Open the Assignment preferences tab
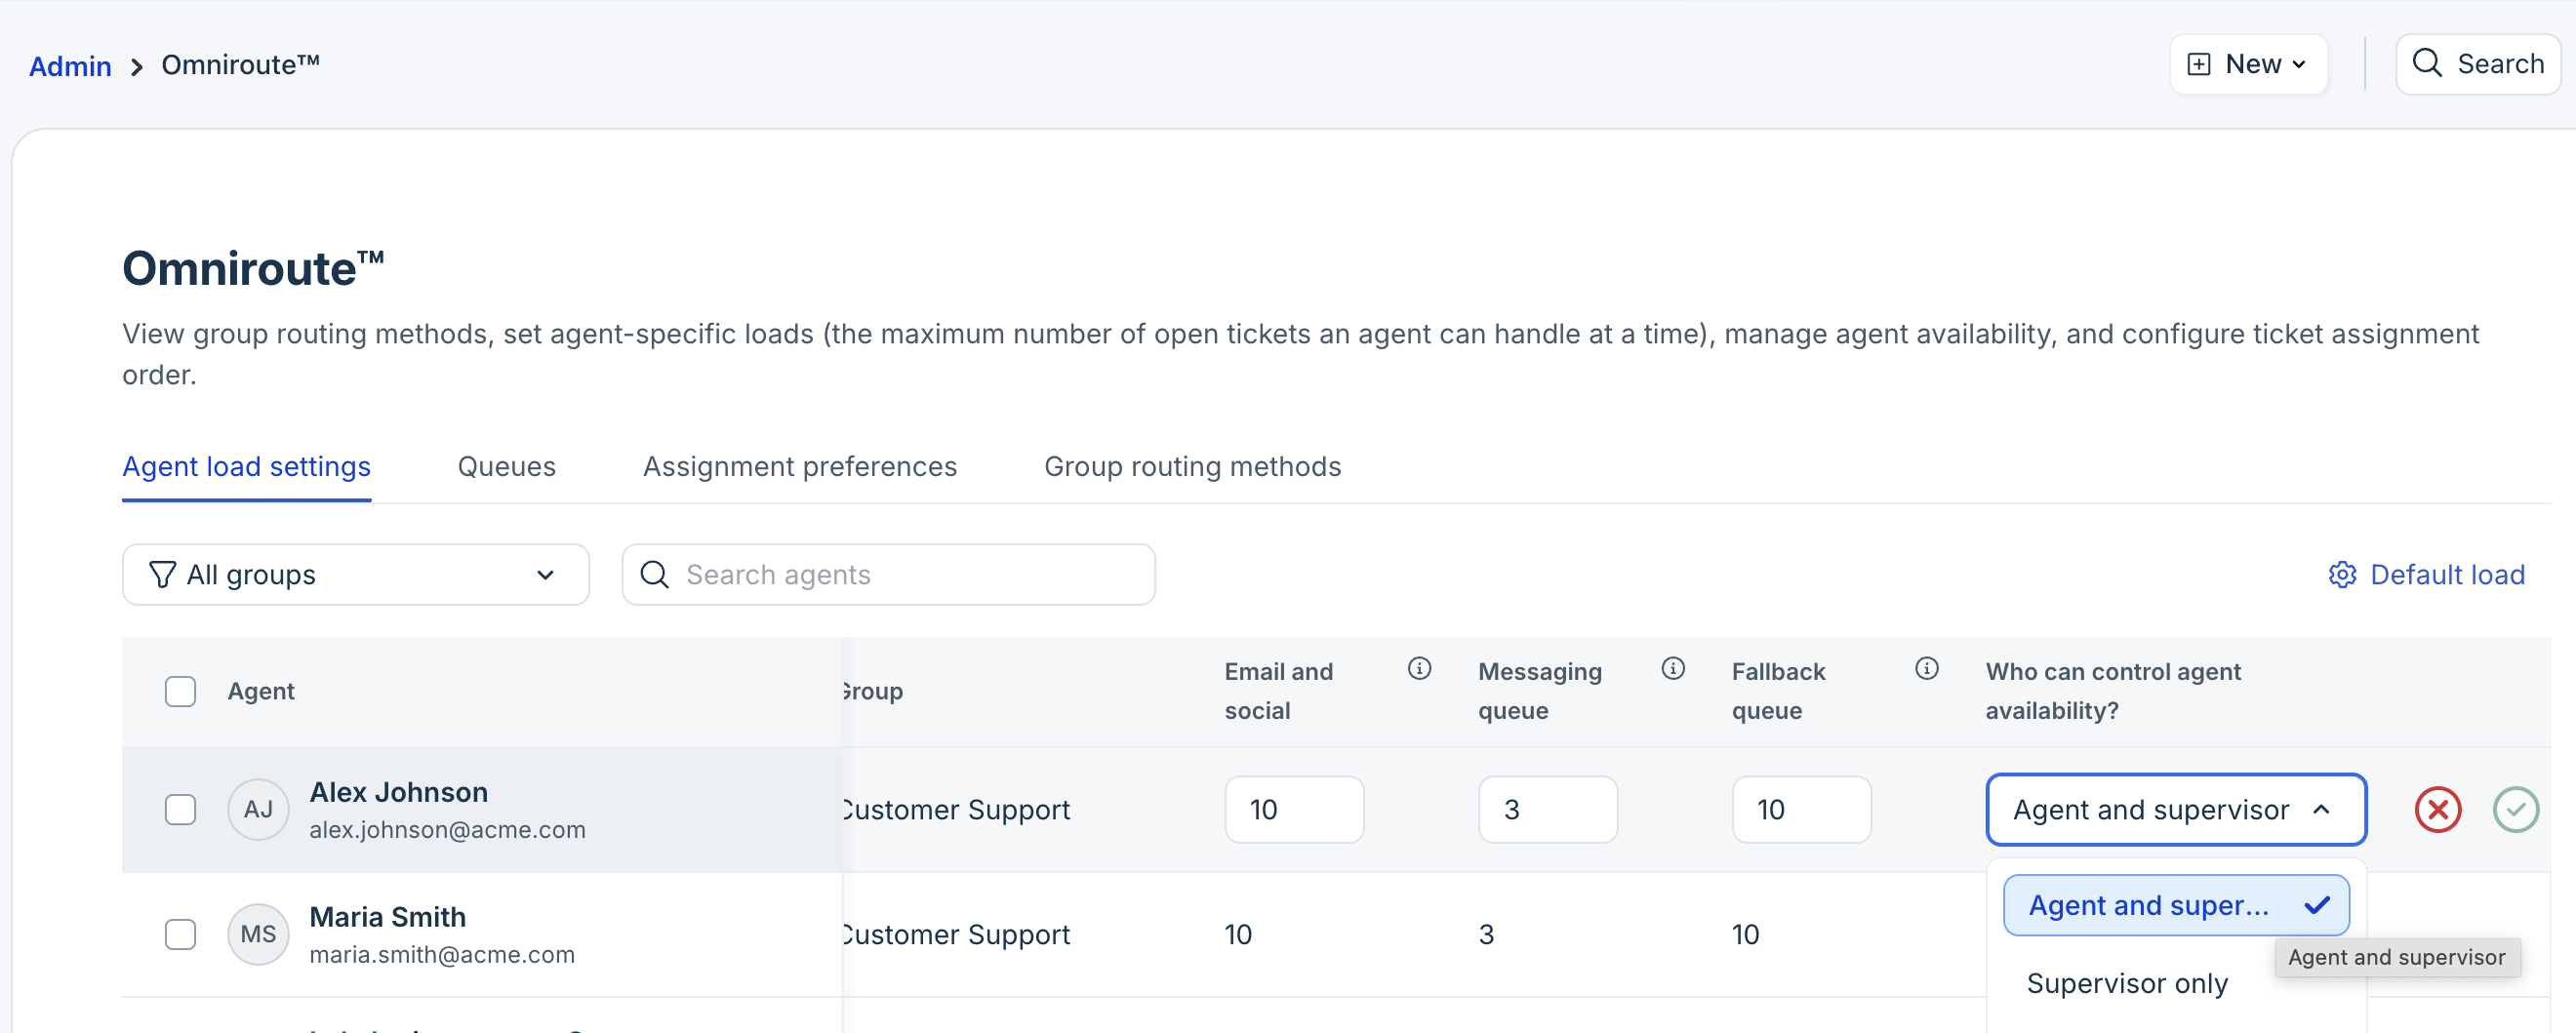Image resolution: width=2576 pixels, height=1033 pixels. [799, 467]
